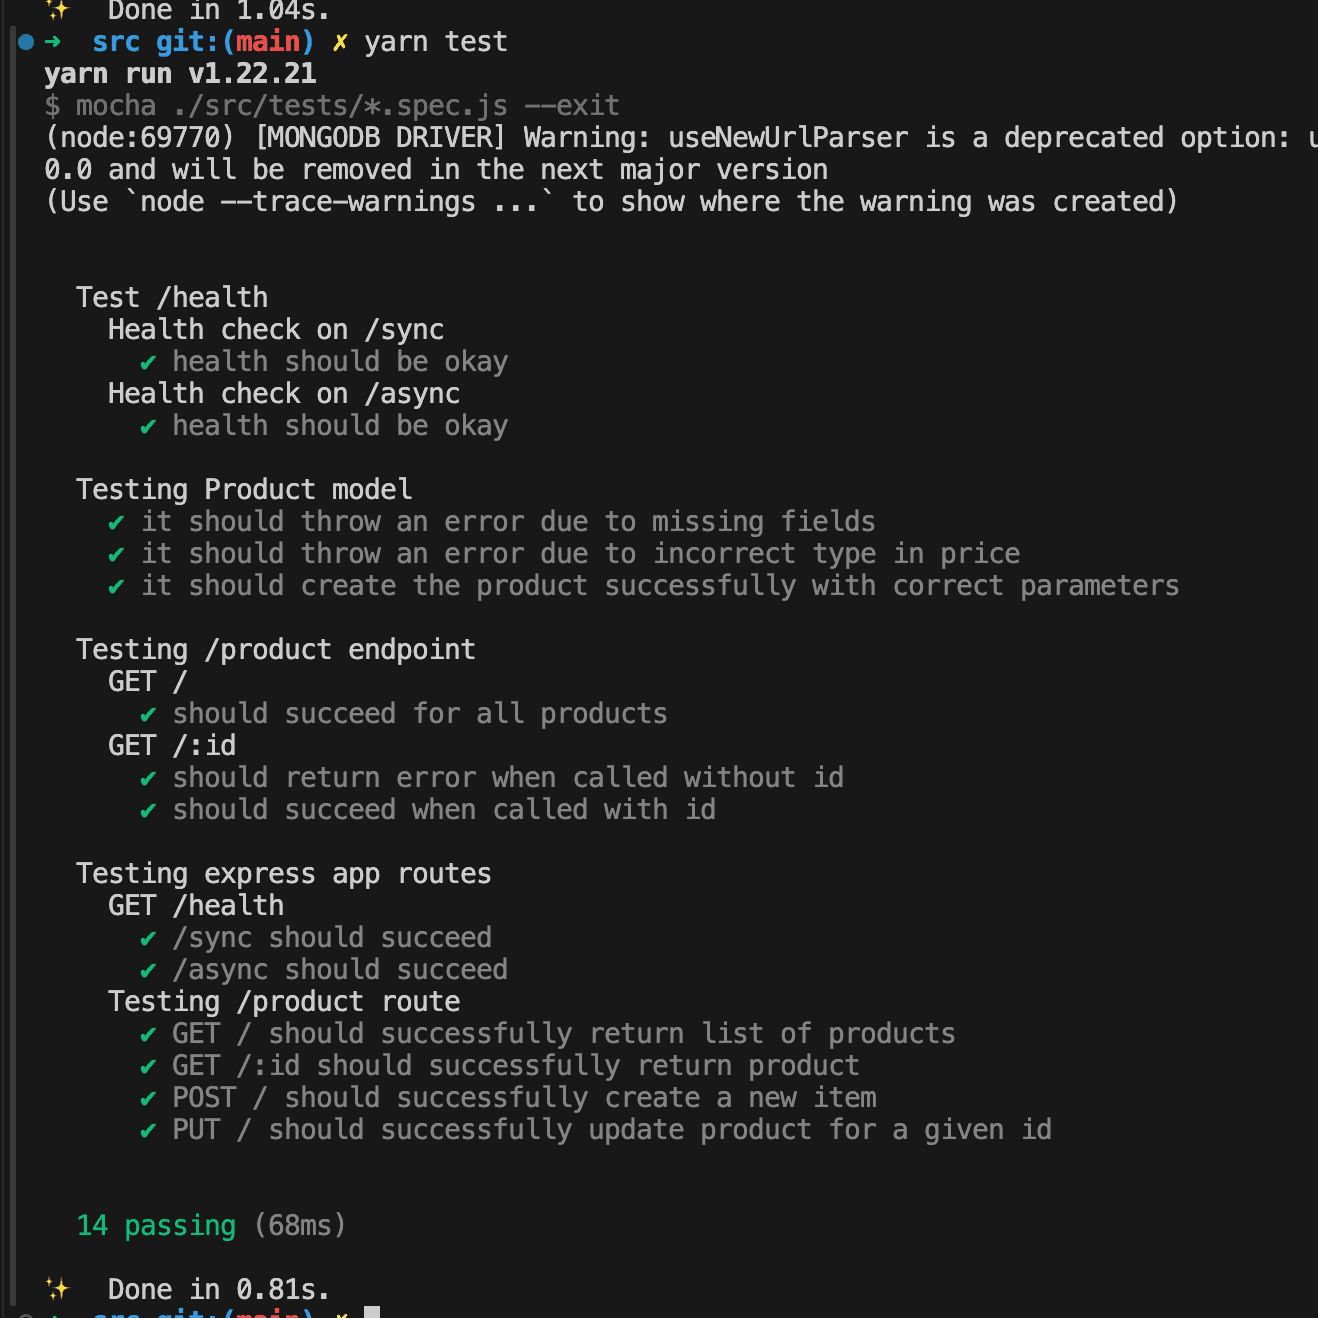Click the GET /:id section label
1318x1318 pixels.
coord(172,745)
